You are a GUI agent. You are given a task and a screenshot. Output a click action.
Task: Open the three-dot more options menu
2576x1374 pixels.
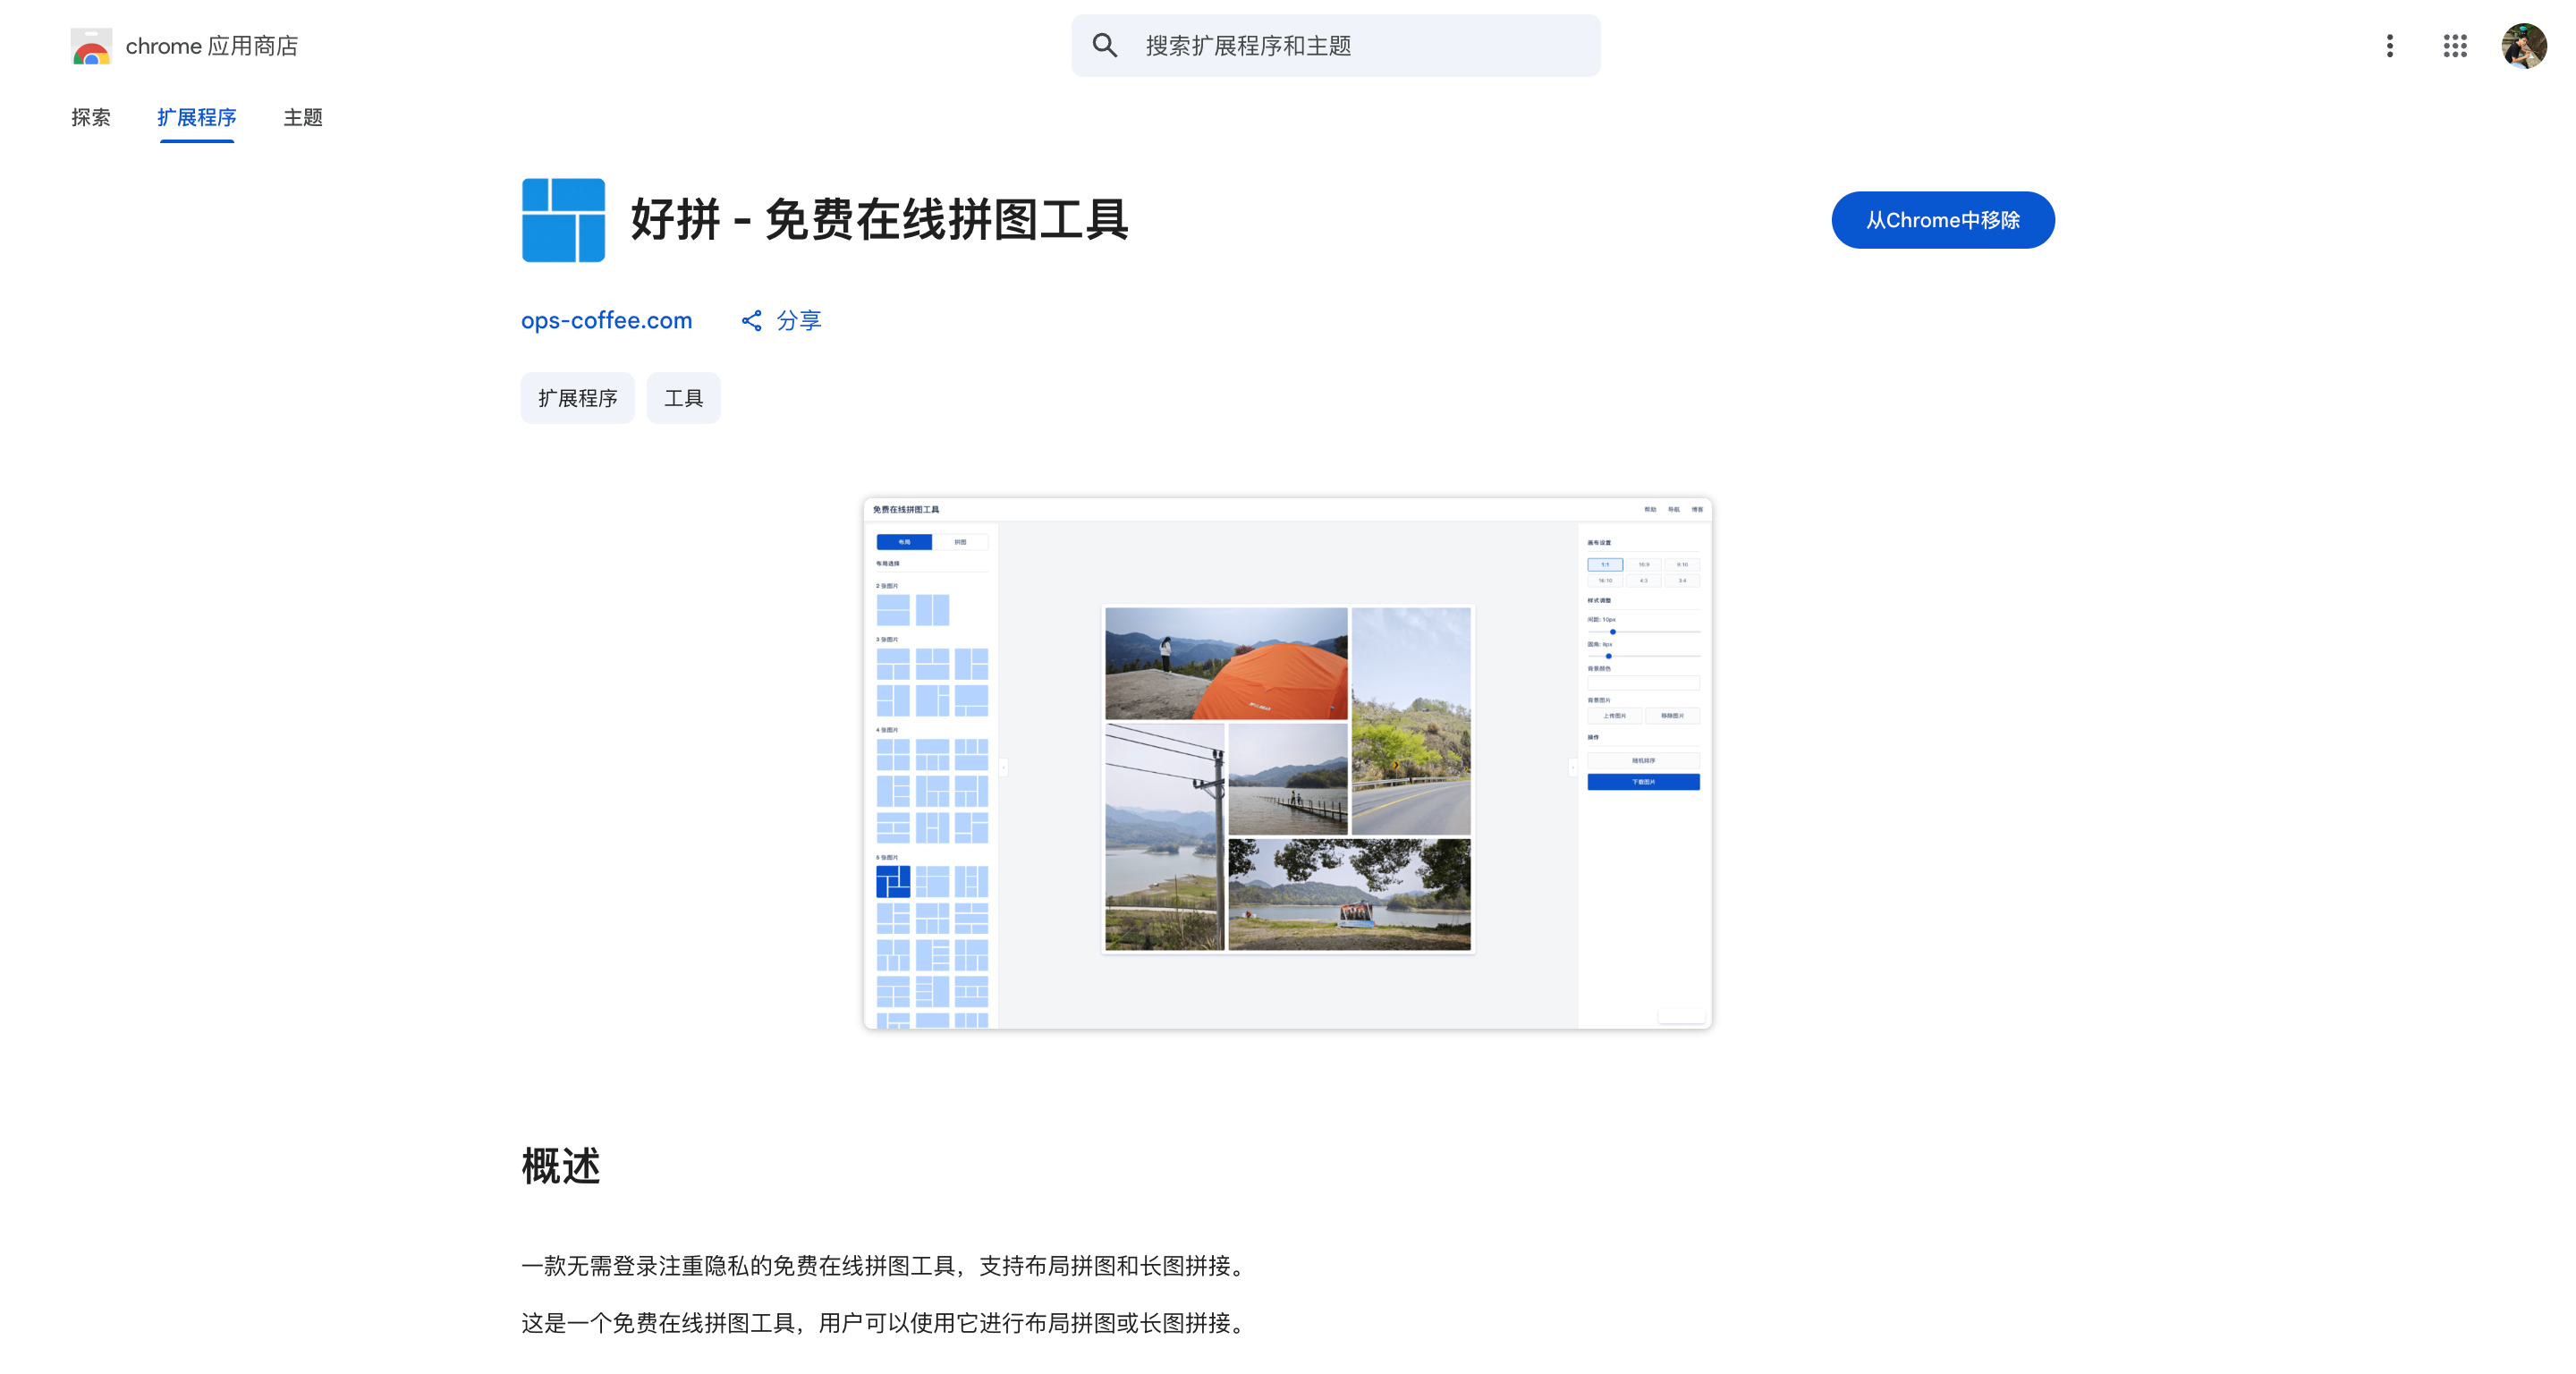[2389, 45]
